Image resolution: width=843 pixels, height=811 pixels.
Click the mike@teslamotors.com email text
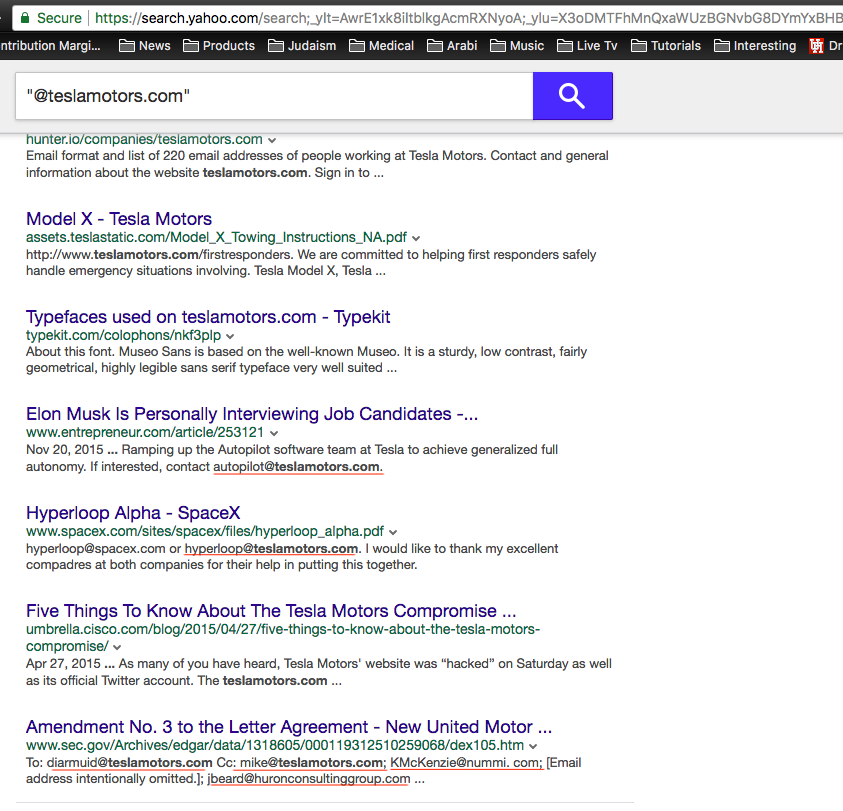click(x=311, y=763)
